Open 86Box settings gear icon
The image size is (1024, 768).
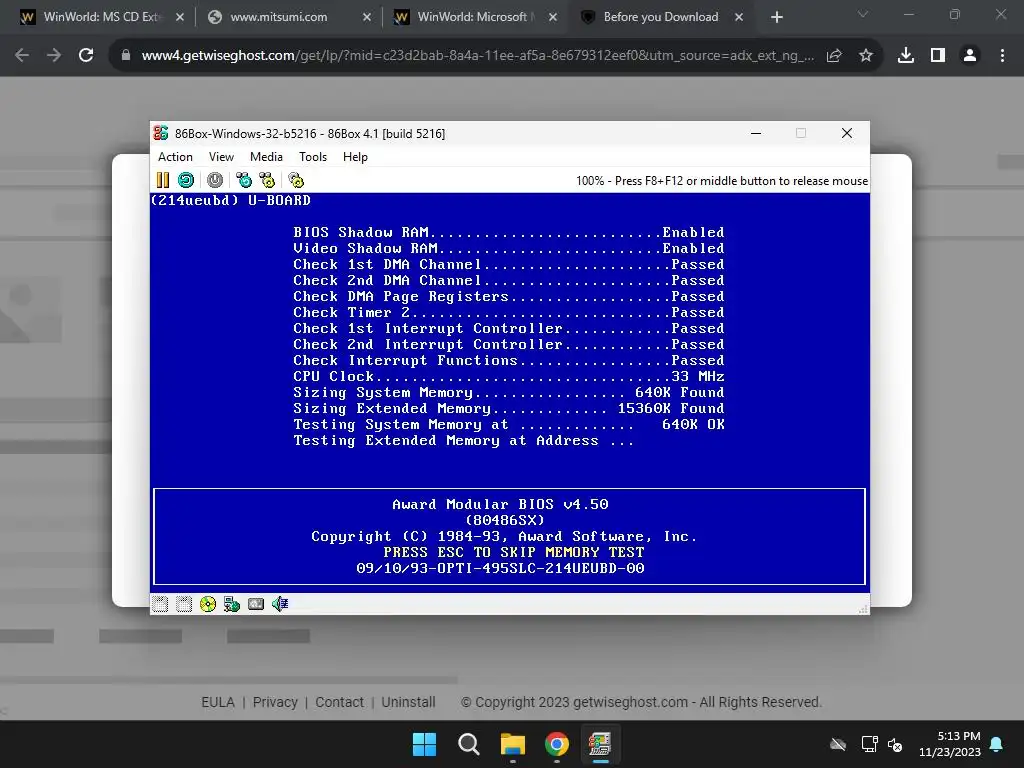[x=296, y=180]
